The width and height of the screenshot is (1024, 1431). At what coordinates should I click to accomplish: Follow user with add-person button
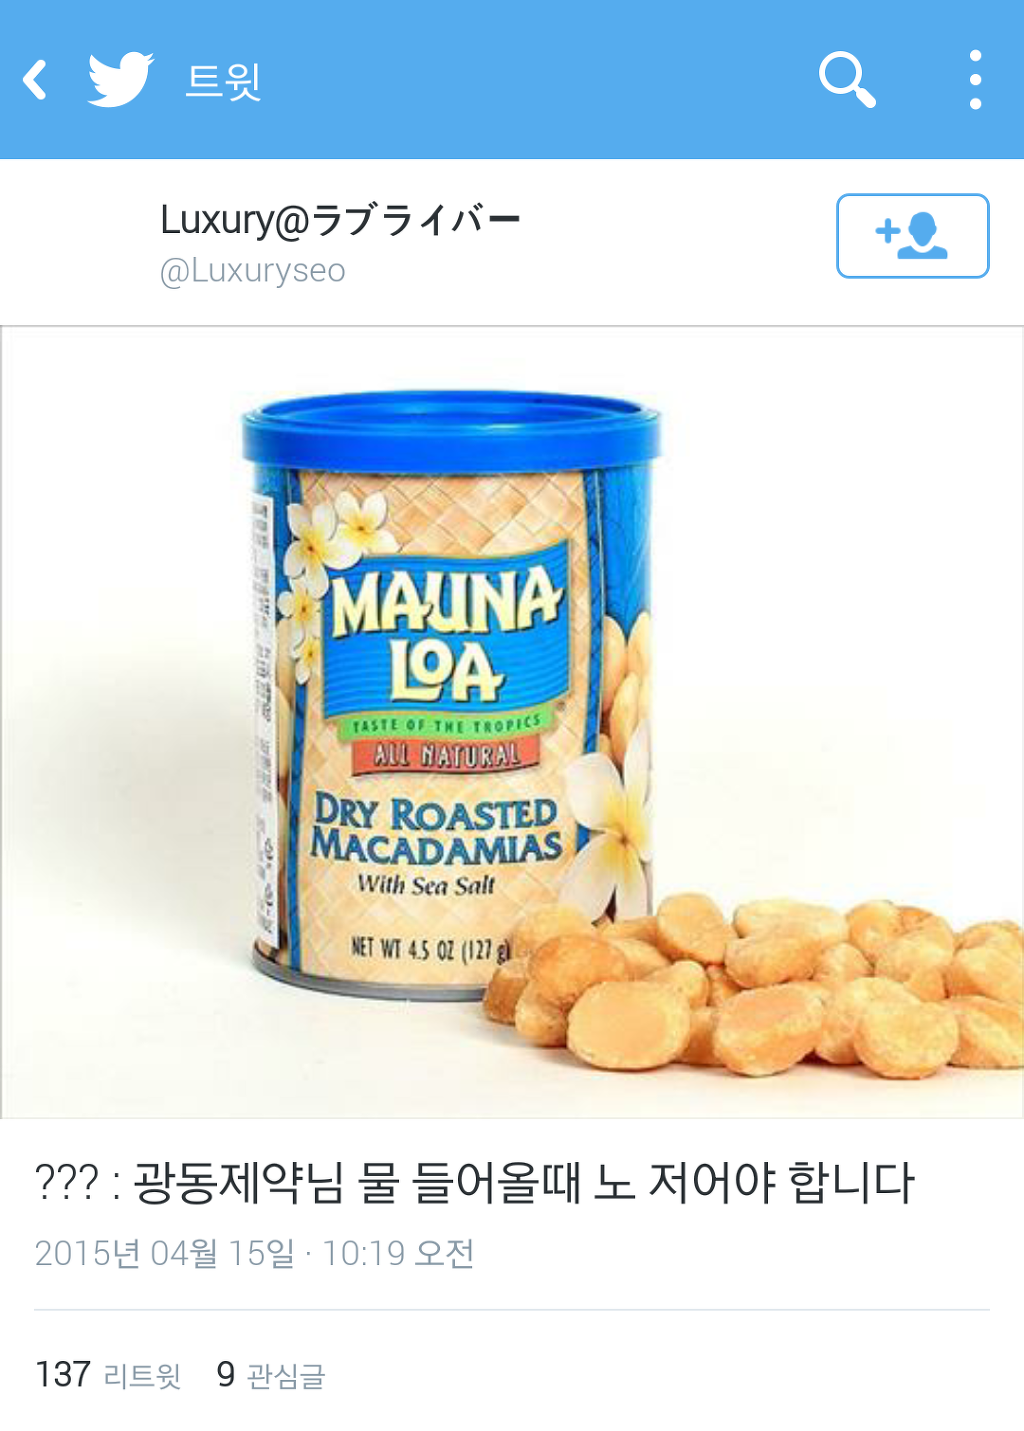[x=912, y=236]
